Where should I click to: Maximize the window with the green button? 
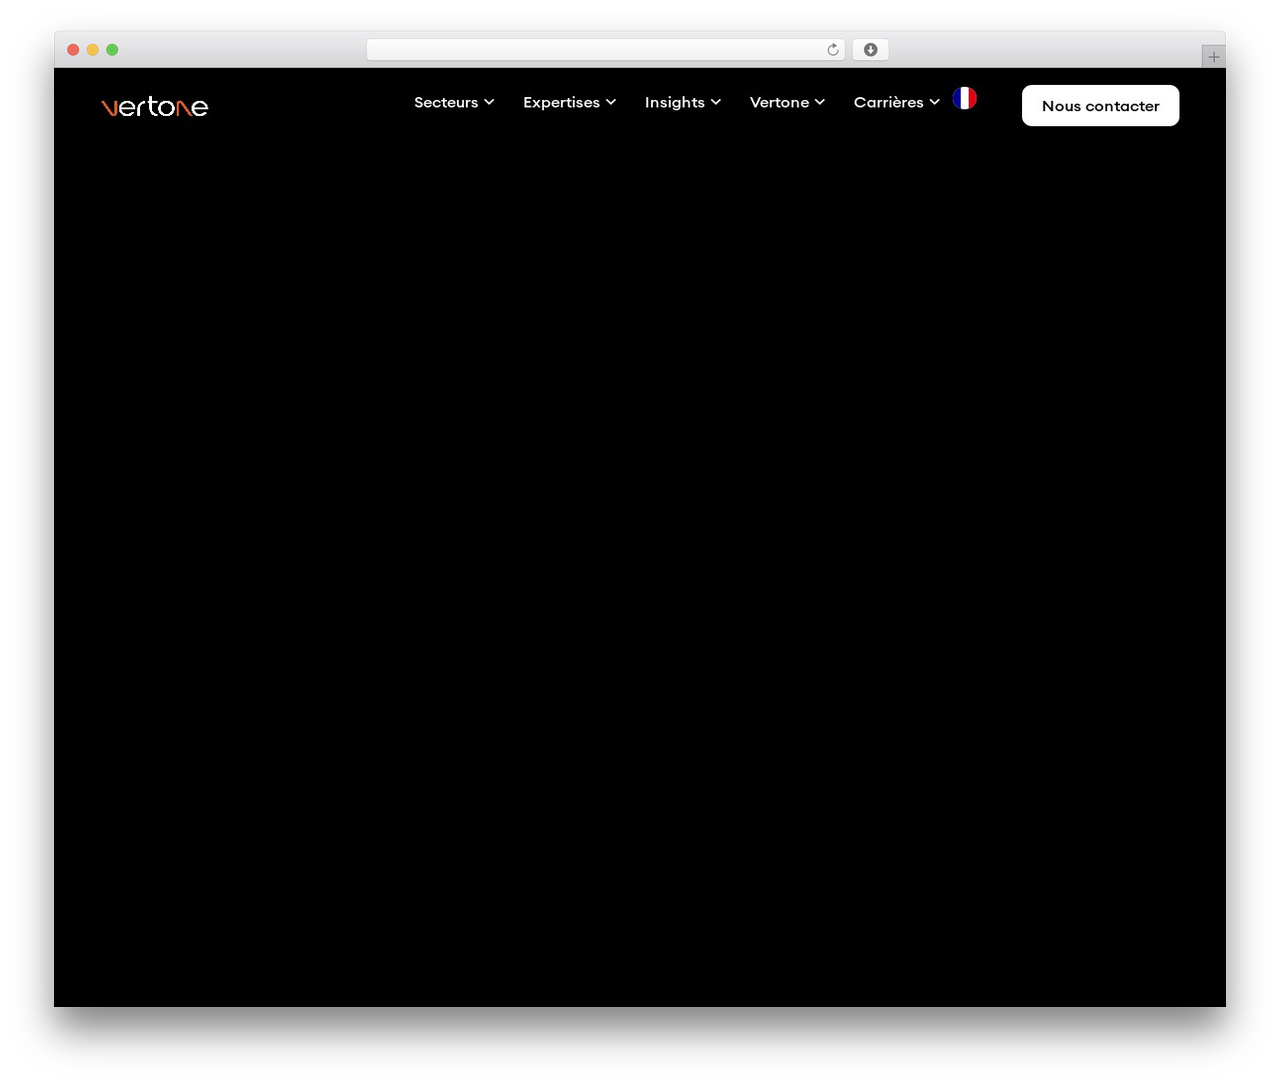[x=112, y=50]
